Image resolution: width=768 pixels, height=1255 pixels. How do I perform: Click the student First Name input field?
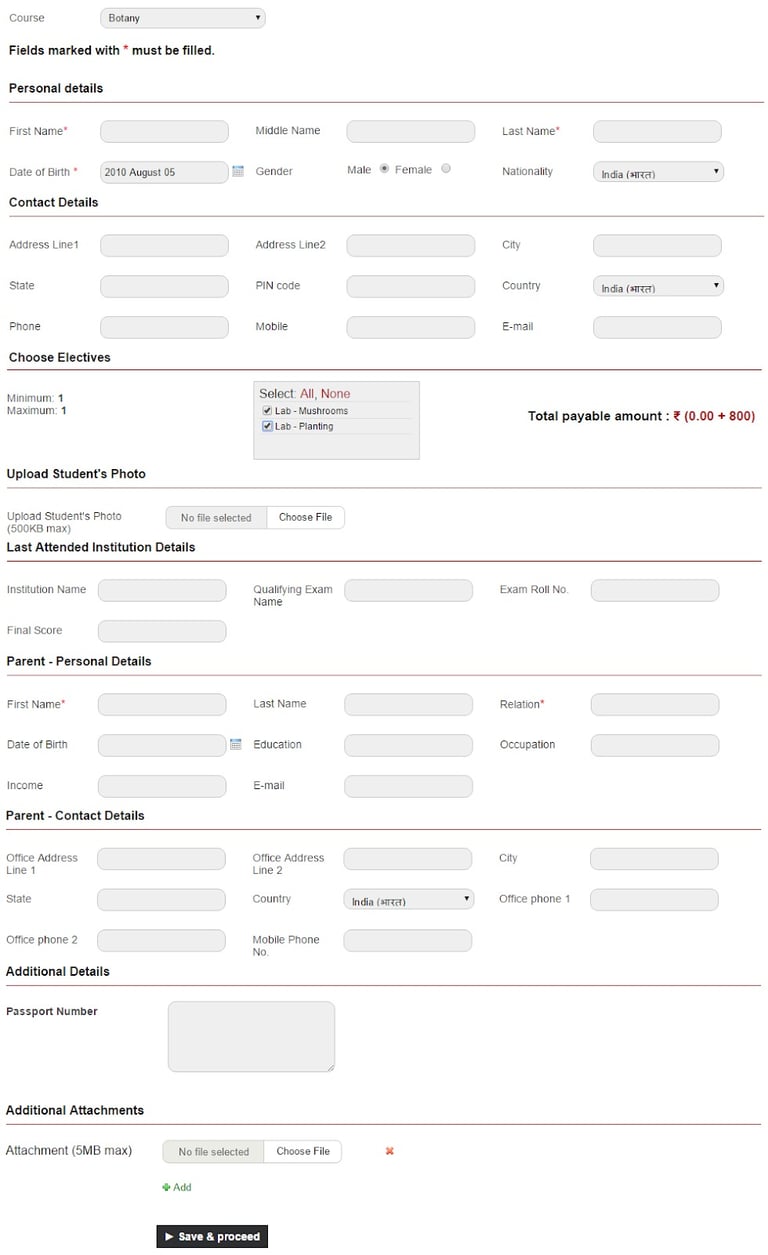tap(164, 132)
